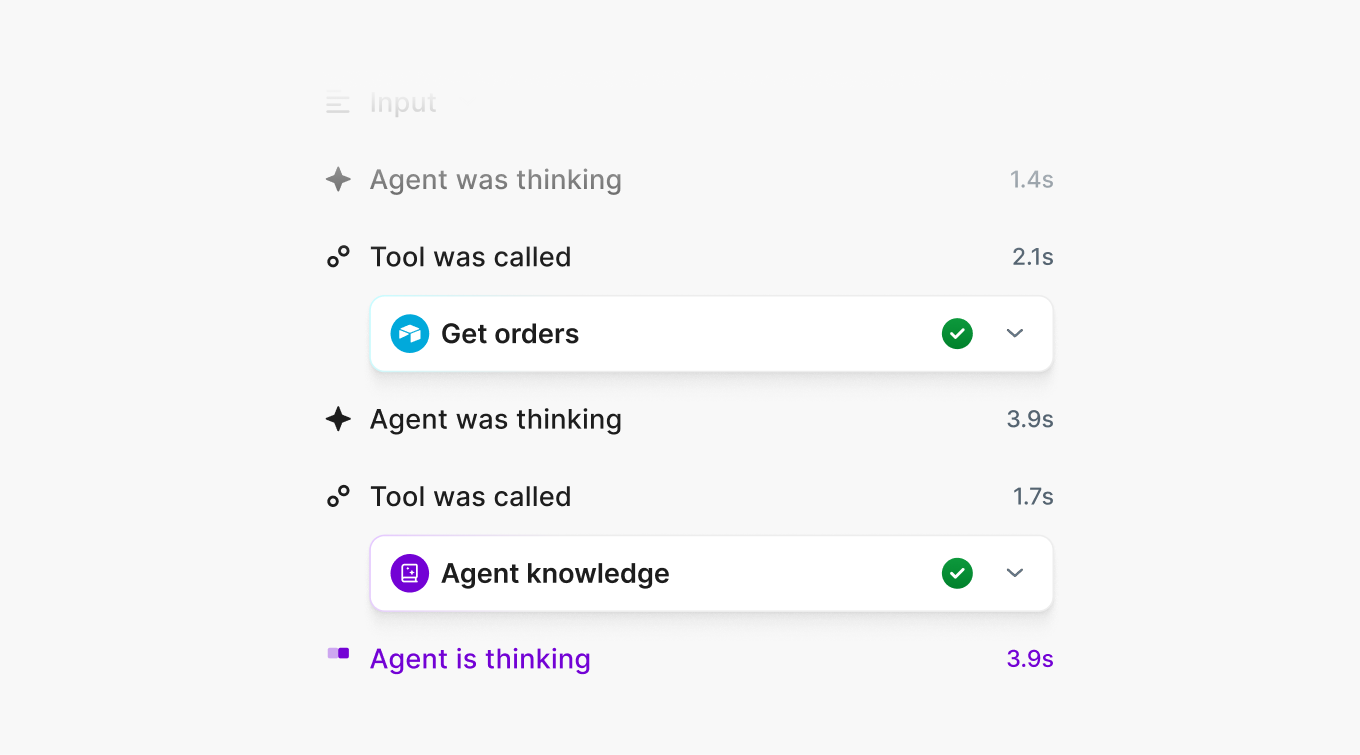Click the Input hamburger icon
The image size is (1360, 755).
338,102
